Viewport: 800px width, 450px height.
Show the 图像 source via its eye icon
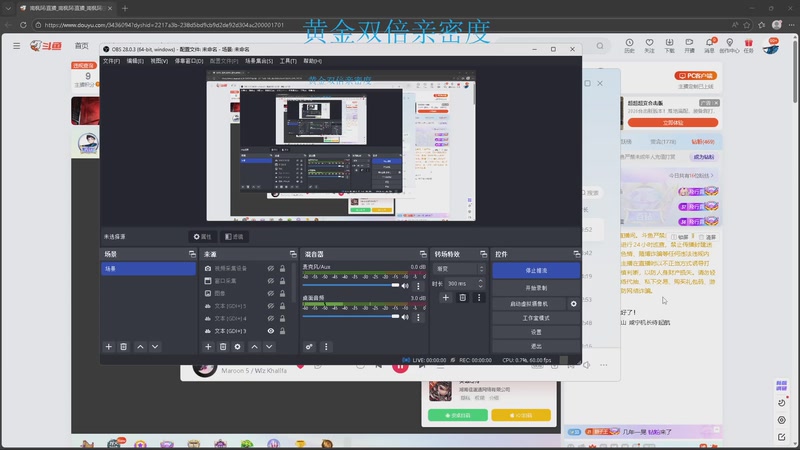[x=271, y=293]
